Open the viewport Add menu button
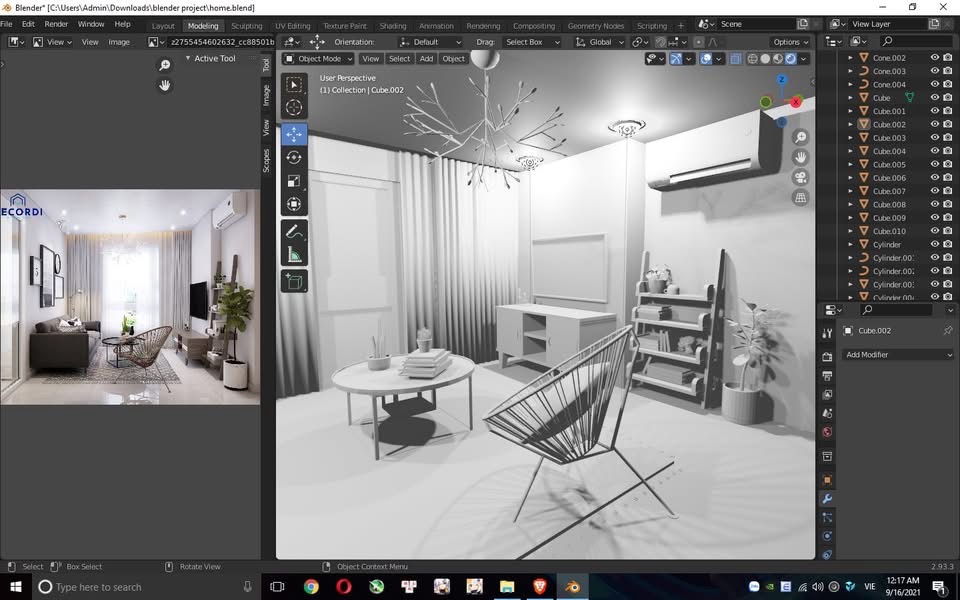The width and height of the screenshot is (960, 600). coord(426,59)
